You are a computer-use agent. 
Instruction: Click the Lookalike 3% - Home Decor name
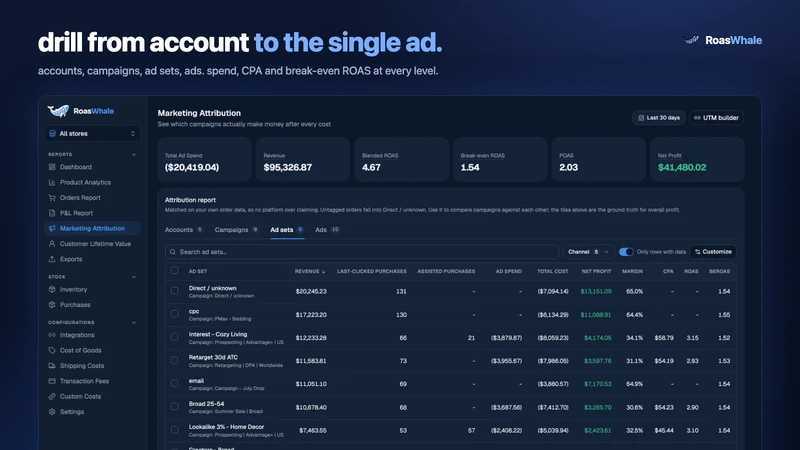pyautogui.click(x=227, y=427)
